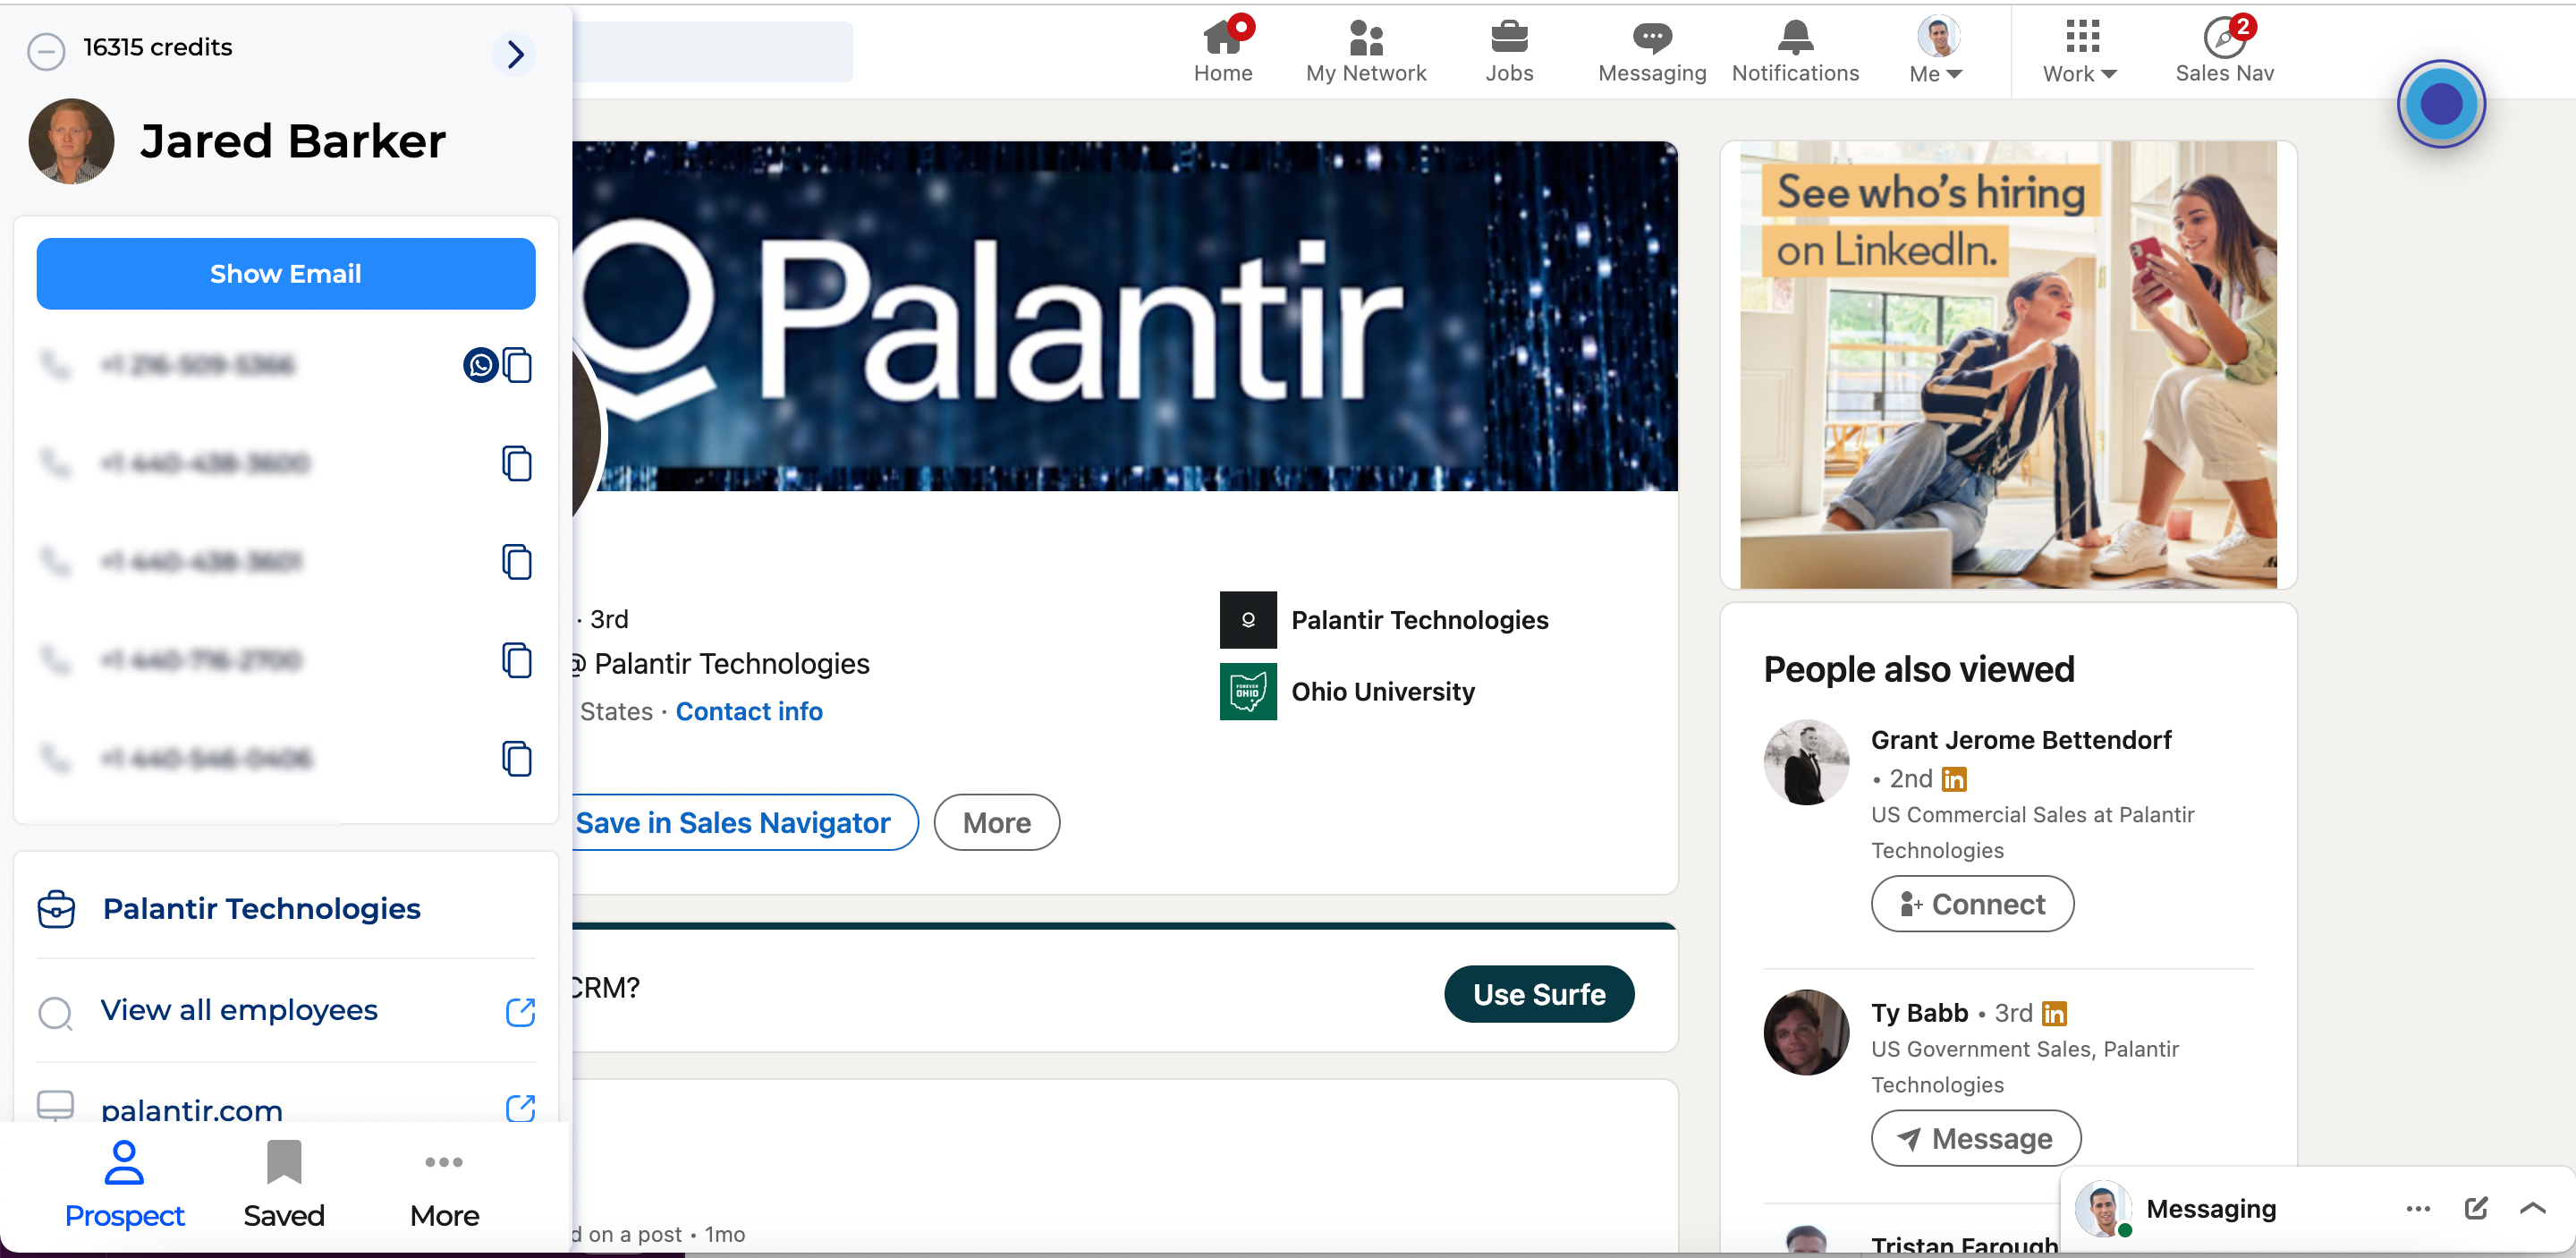Copy the third phone number
This screenshot has height=1258, width=2576.
(517, 562)
